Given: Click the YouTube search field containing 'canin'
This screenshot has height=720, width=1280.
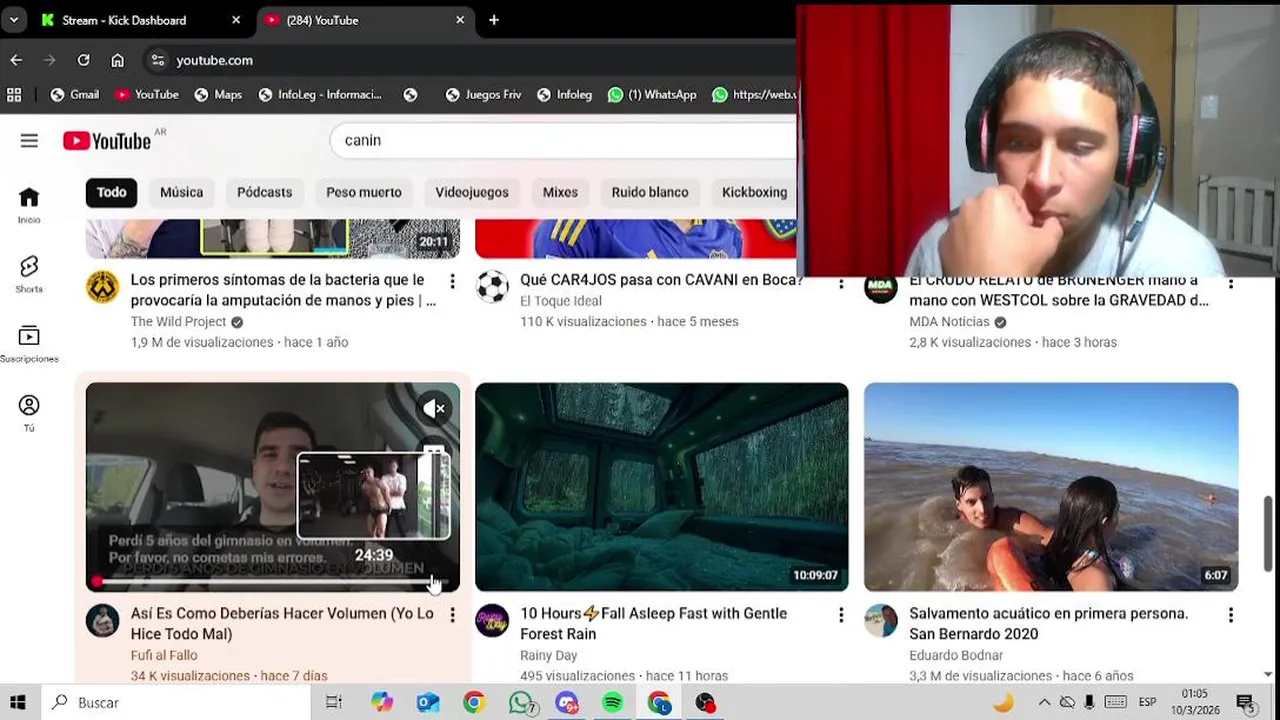Looking at the screenshot, I should tap(565, 141).
